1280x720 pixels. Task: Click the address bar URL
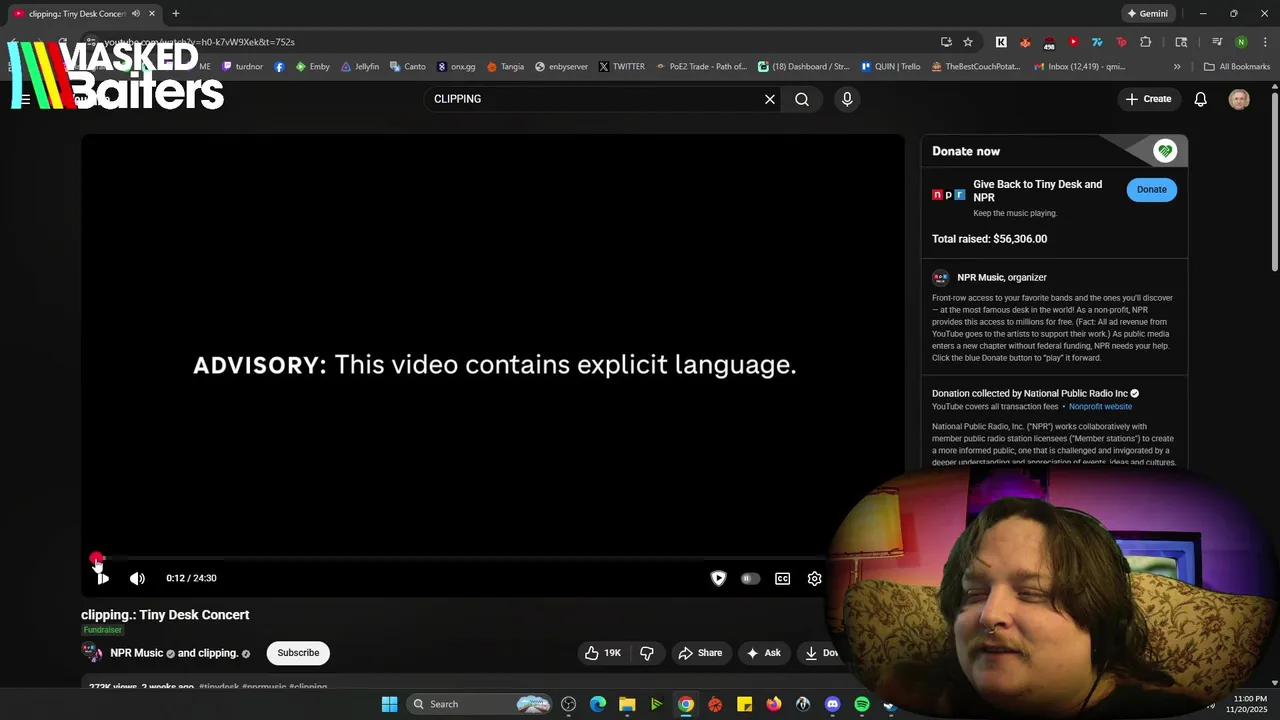pyautogui.click(x=200, y=42)
